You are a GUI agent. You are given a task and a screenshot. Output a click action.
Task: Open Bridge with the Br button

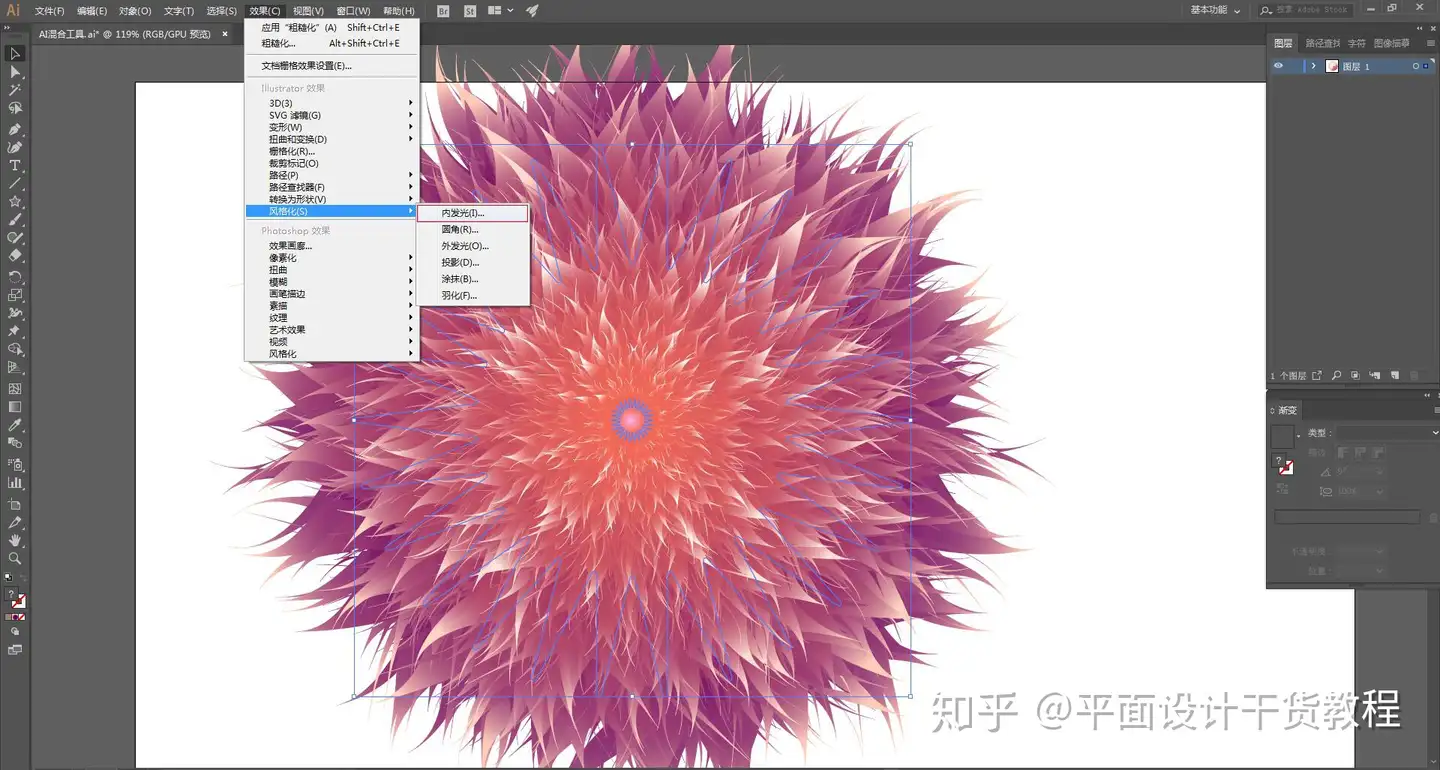(x=443, y=11)
